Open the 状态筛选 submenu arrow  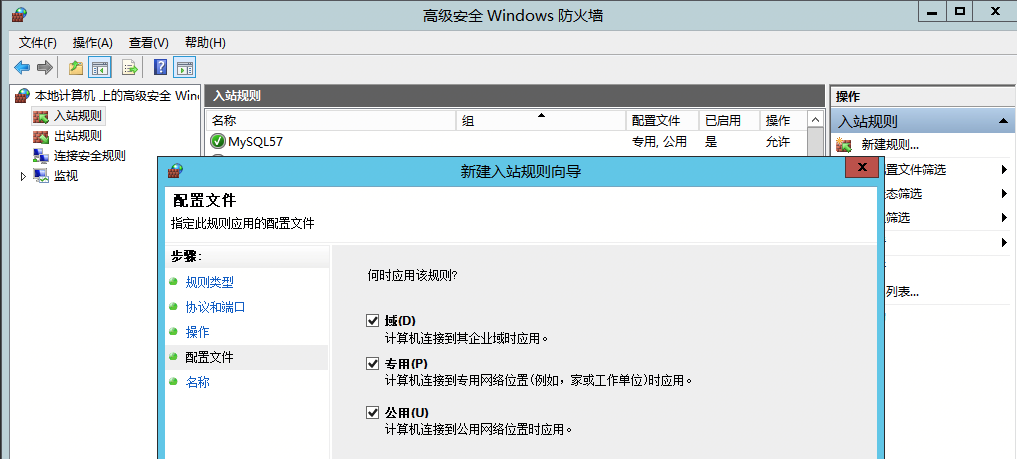pyautogui.click(x=1004, y=194)
